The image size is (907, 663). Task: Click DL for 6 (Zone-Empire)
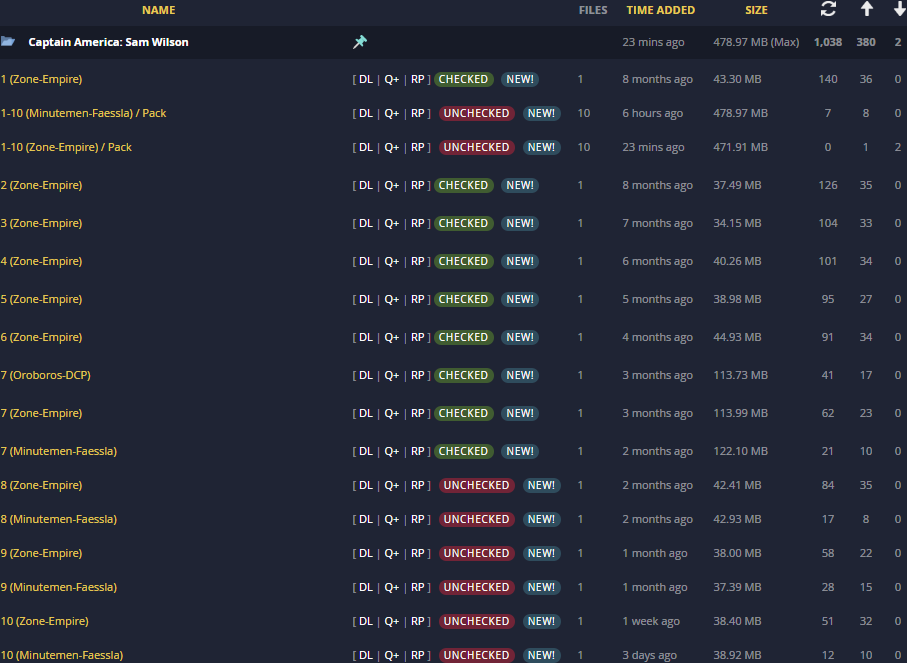coord(366,337)
